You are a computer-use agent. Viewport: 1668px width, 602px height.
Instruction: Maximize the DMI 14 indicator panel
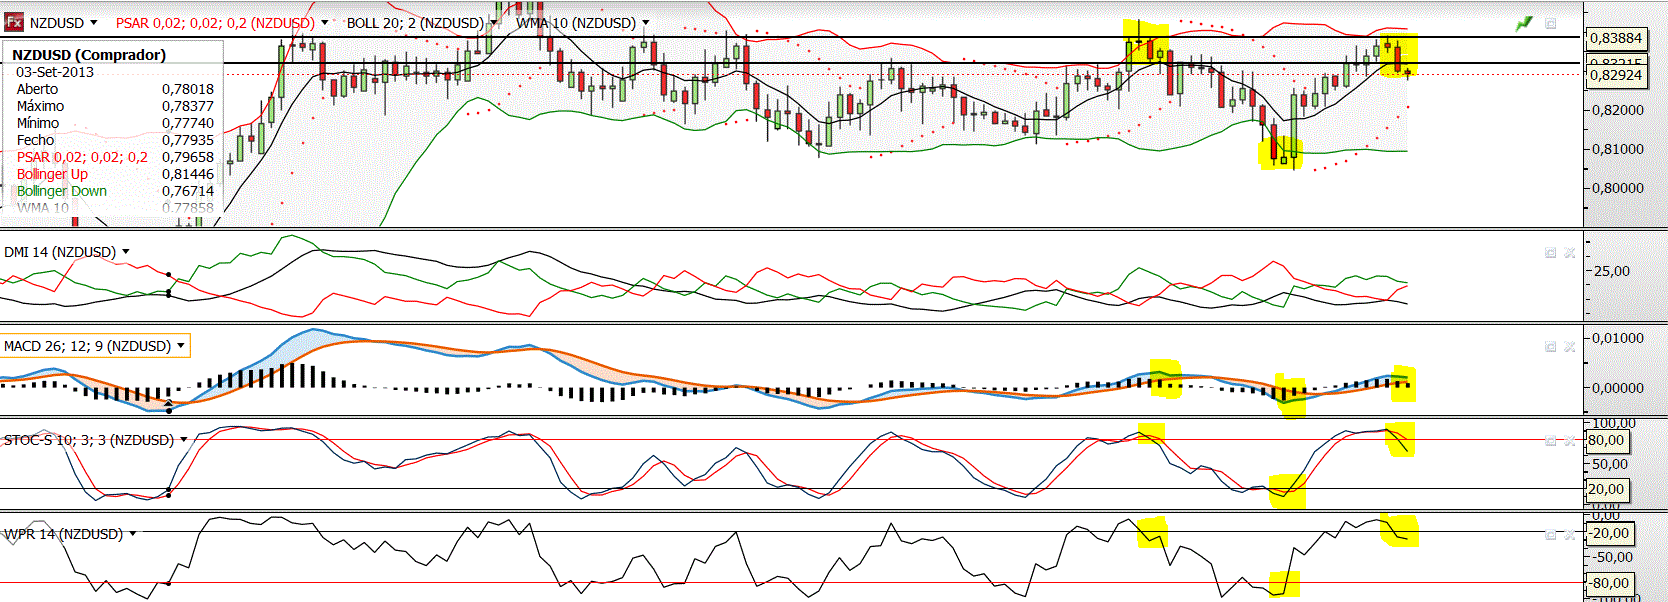click(x=1551, y=253)
